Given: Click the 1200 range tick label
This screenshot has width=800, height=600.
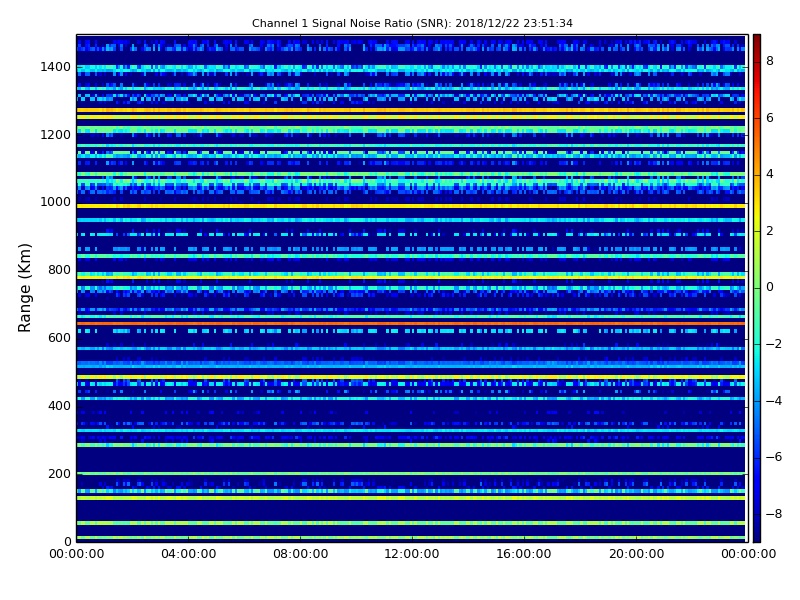Looking at the screenshot, I should point(56,135).
